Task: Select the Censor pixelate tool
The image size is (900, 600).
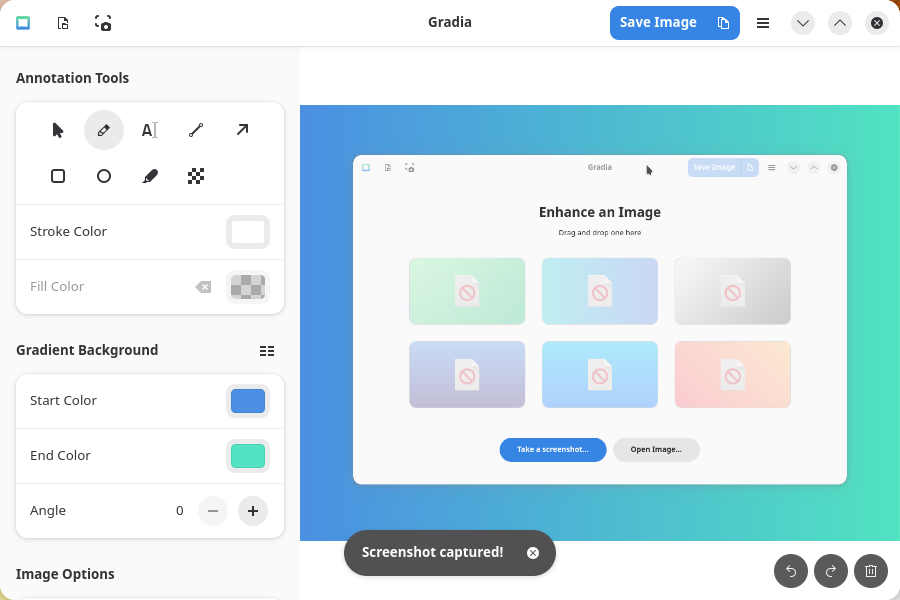Action: [196, 176]
